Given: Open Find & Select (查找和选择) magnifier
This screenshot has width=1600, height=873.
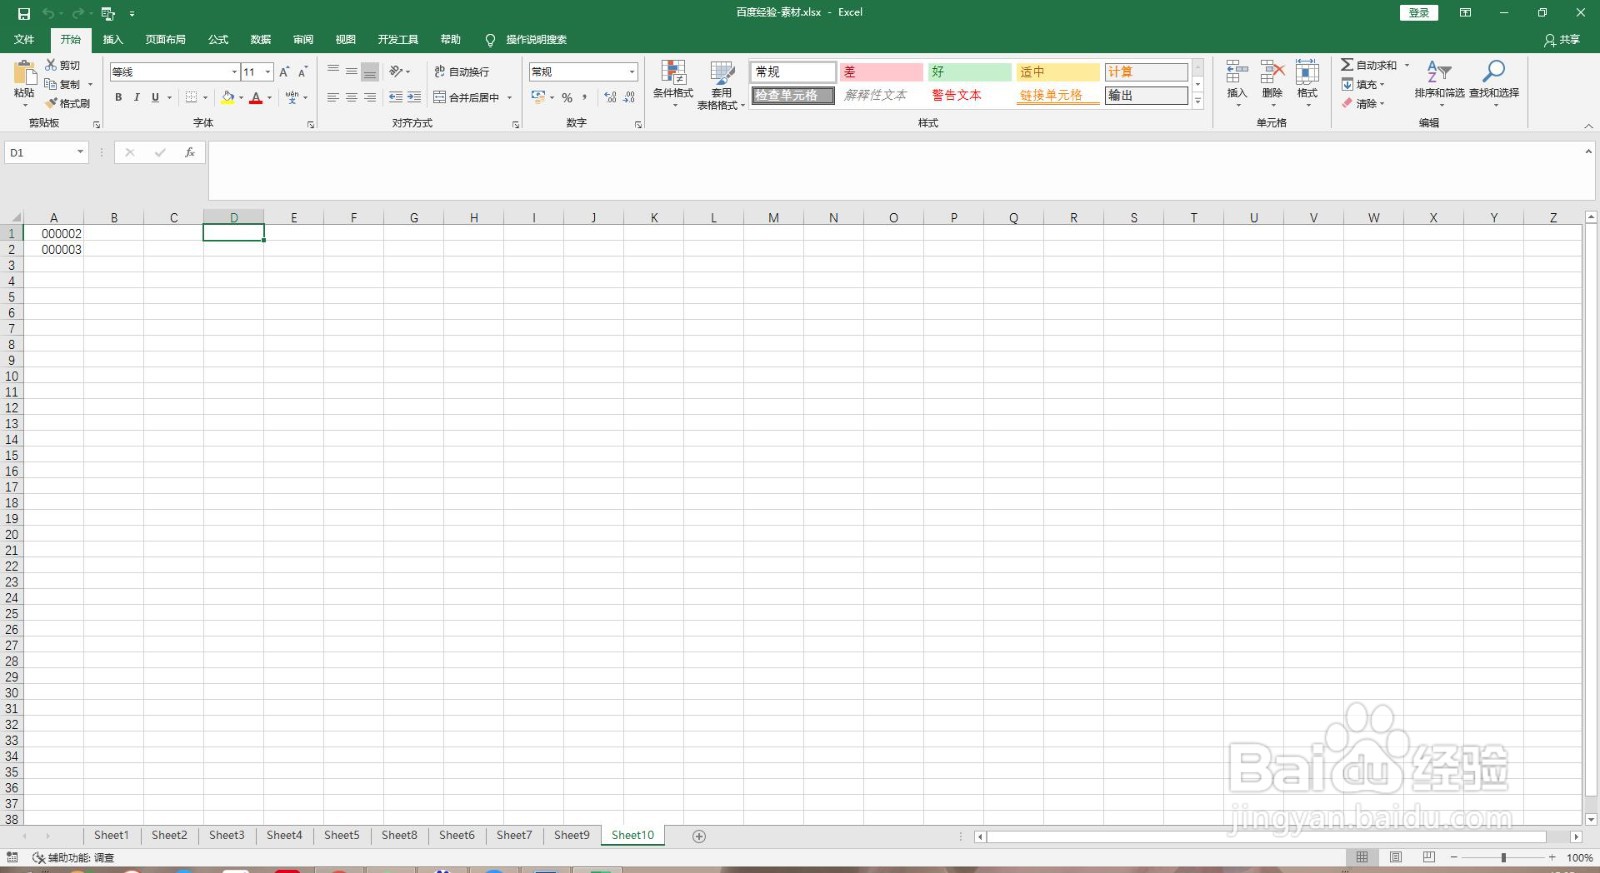Looking at the screenshot, I should pyautogui.click(x=1494, y=72).
